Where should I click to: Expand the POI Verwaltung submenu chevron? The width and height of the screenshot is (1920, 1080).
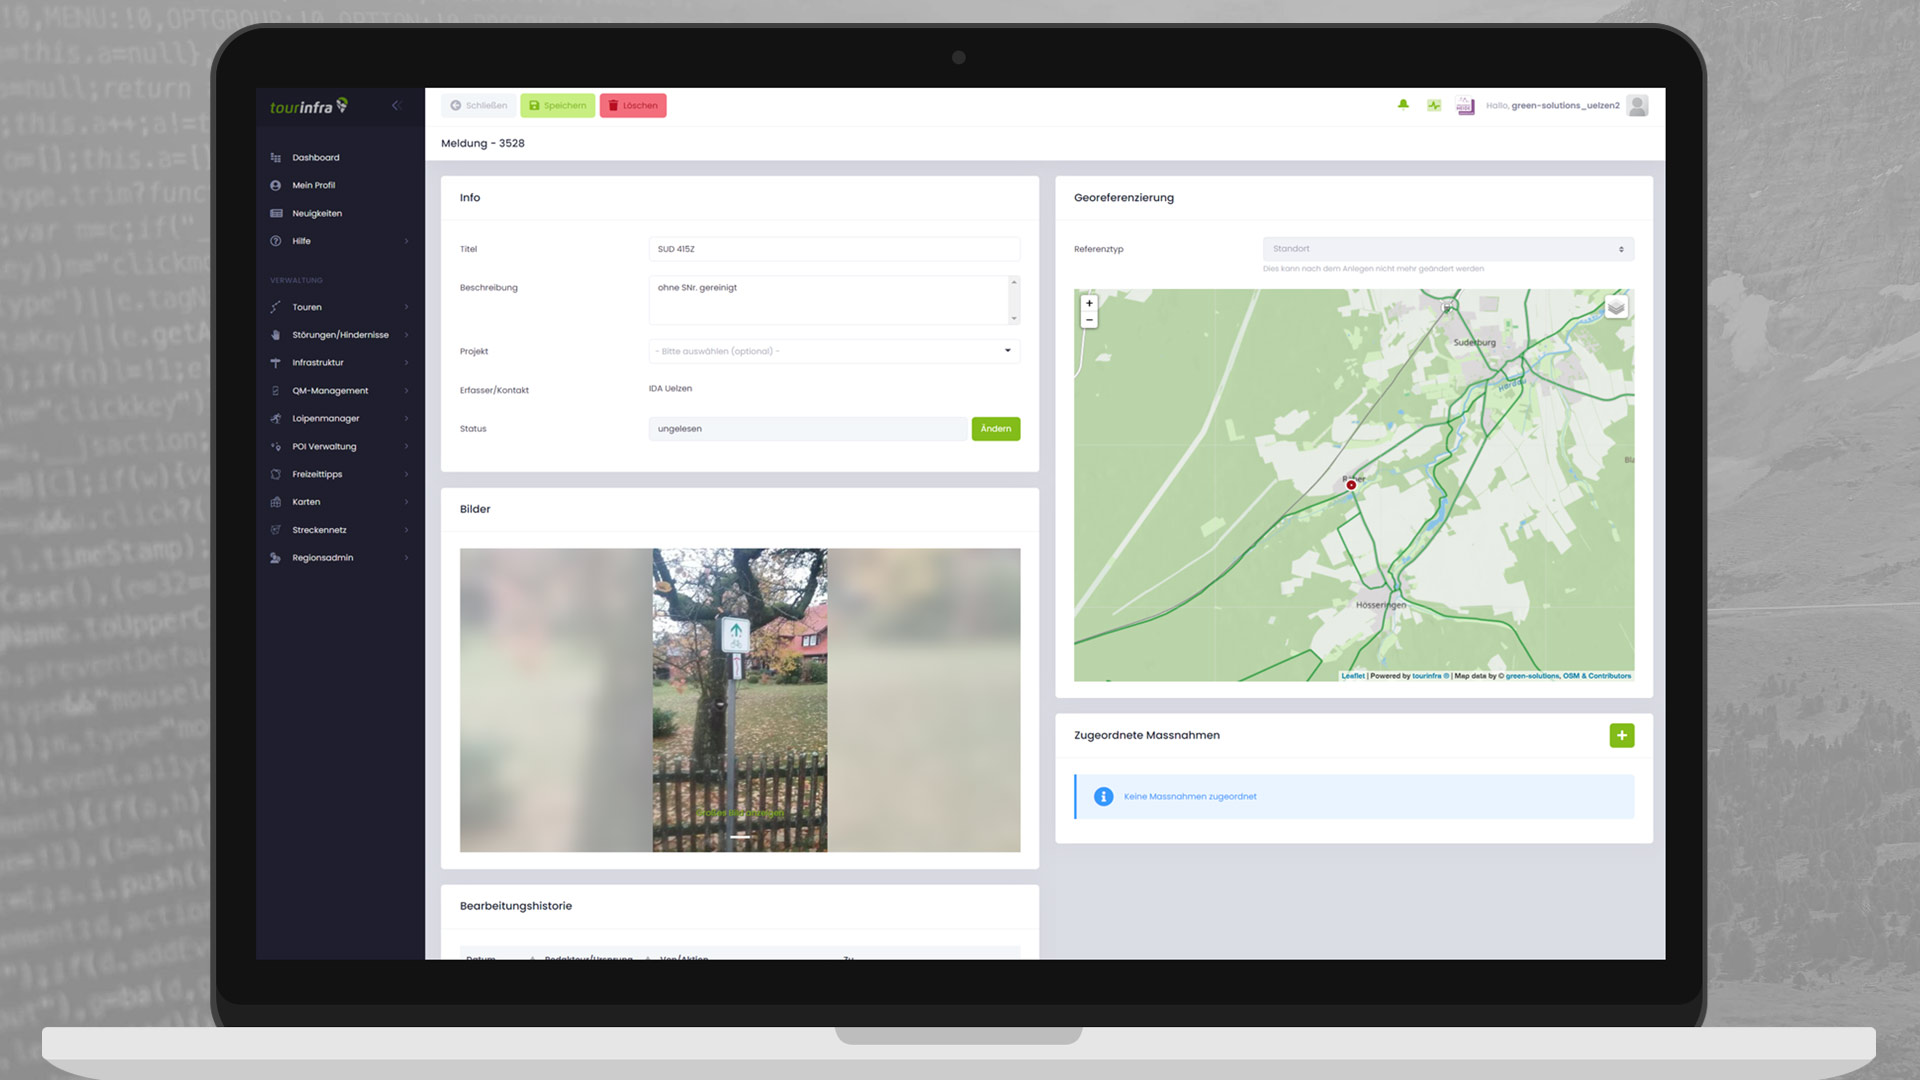click(406, 446)
